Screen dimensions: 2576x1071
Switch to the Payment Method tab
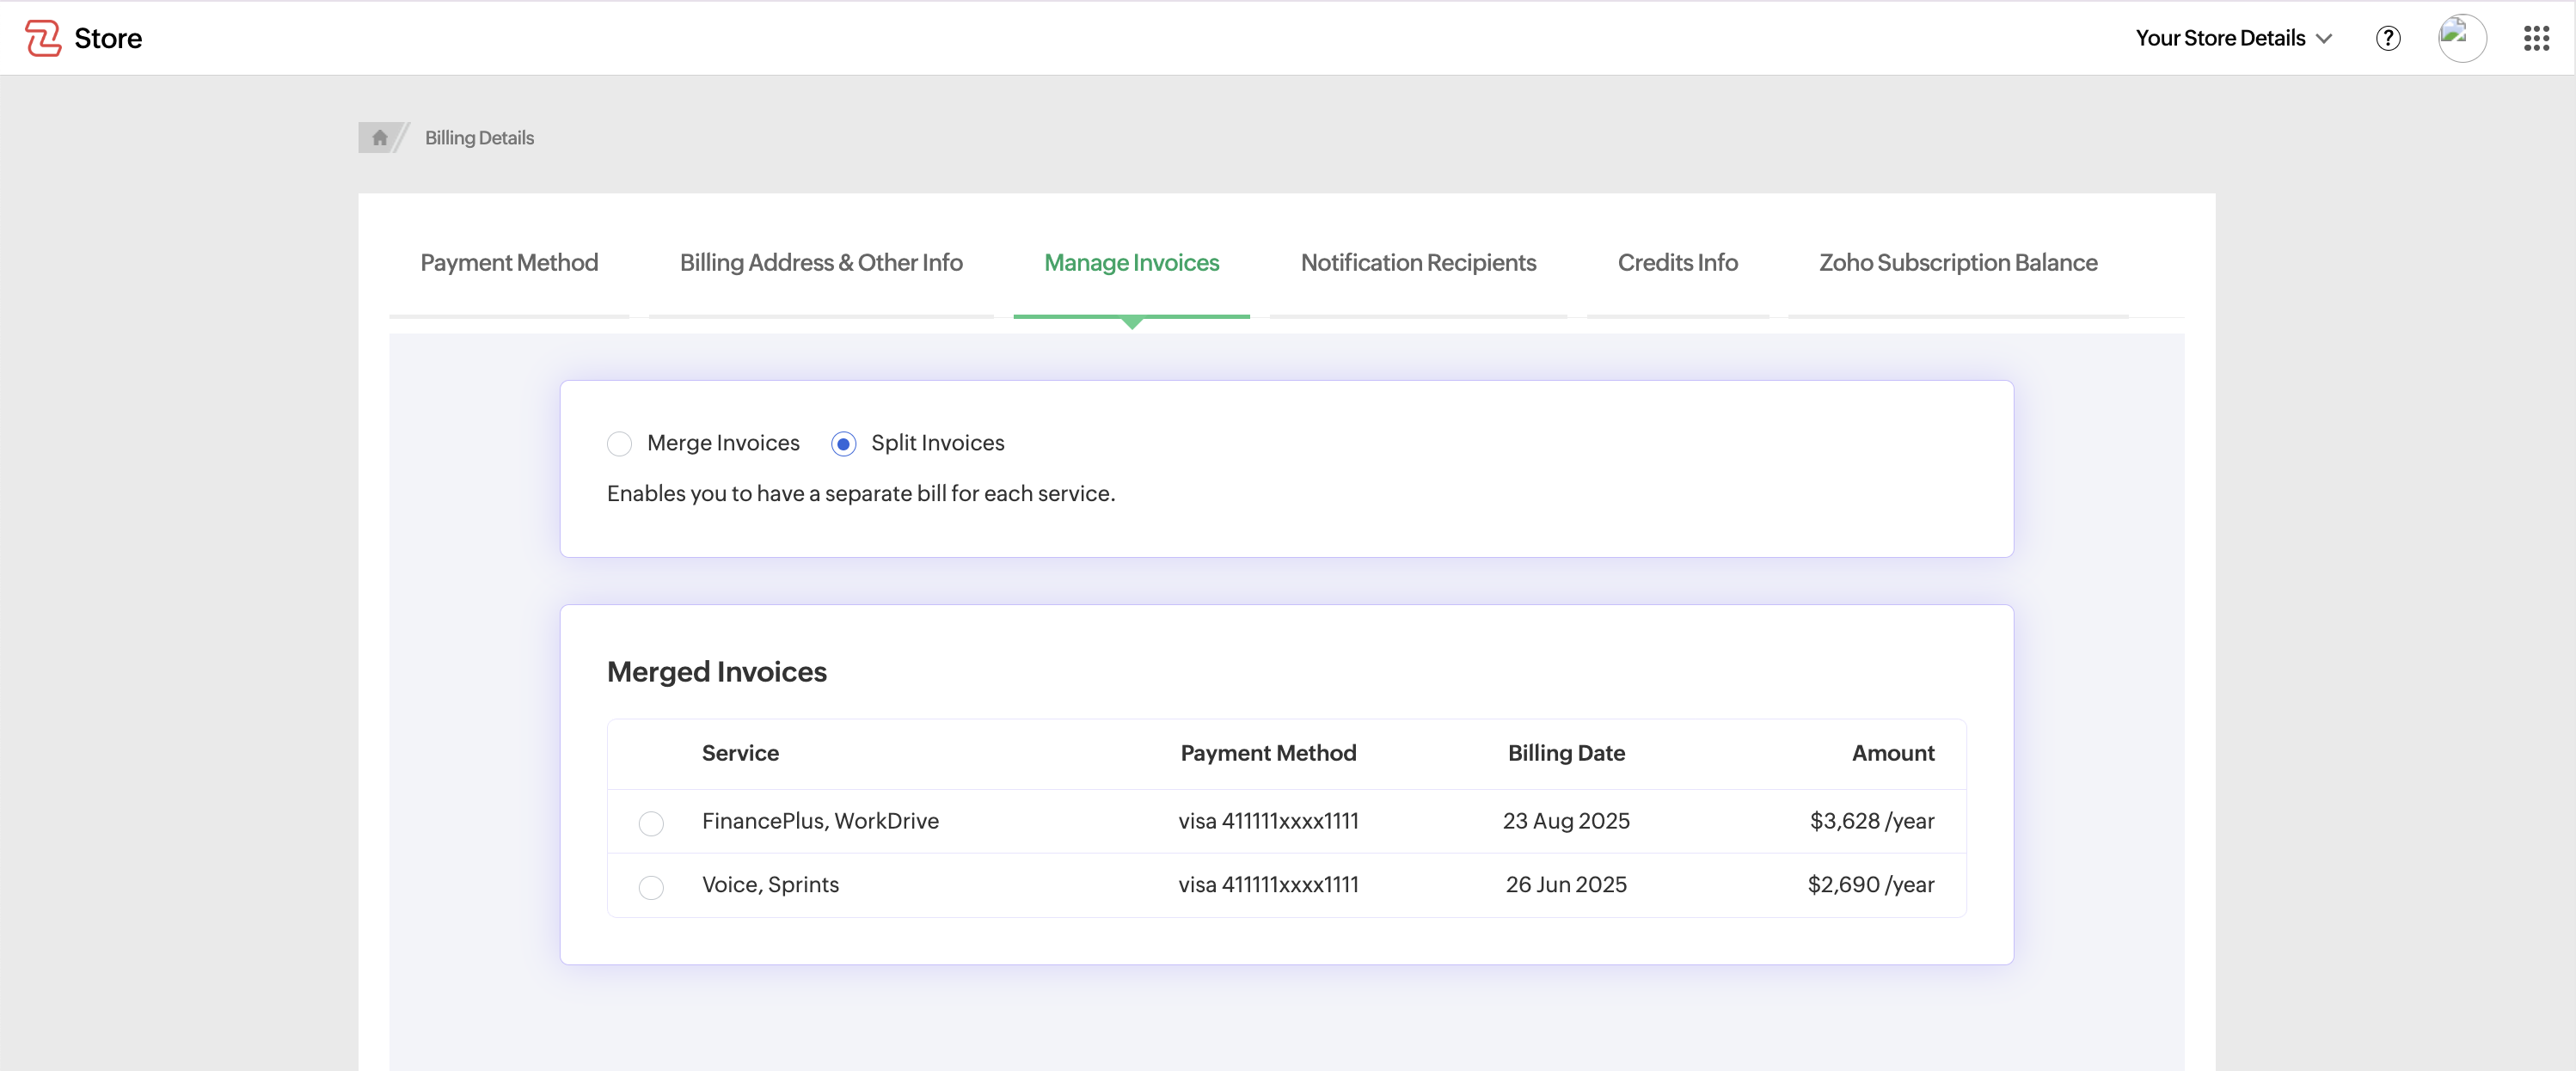click(x=509, y=263)
